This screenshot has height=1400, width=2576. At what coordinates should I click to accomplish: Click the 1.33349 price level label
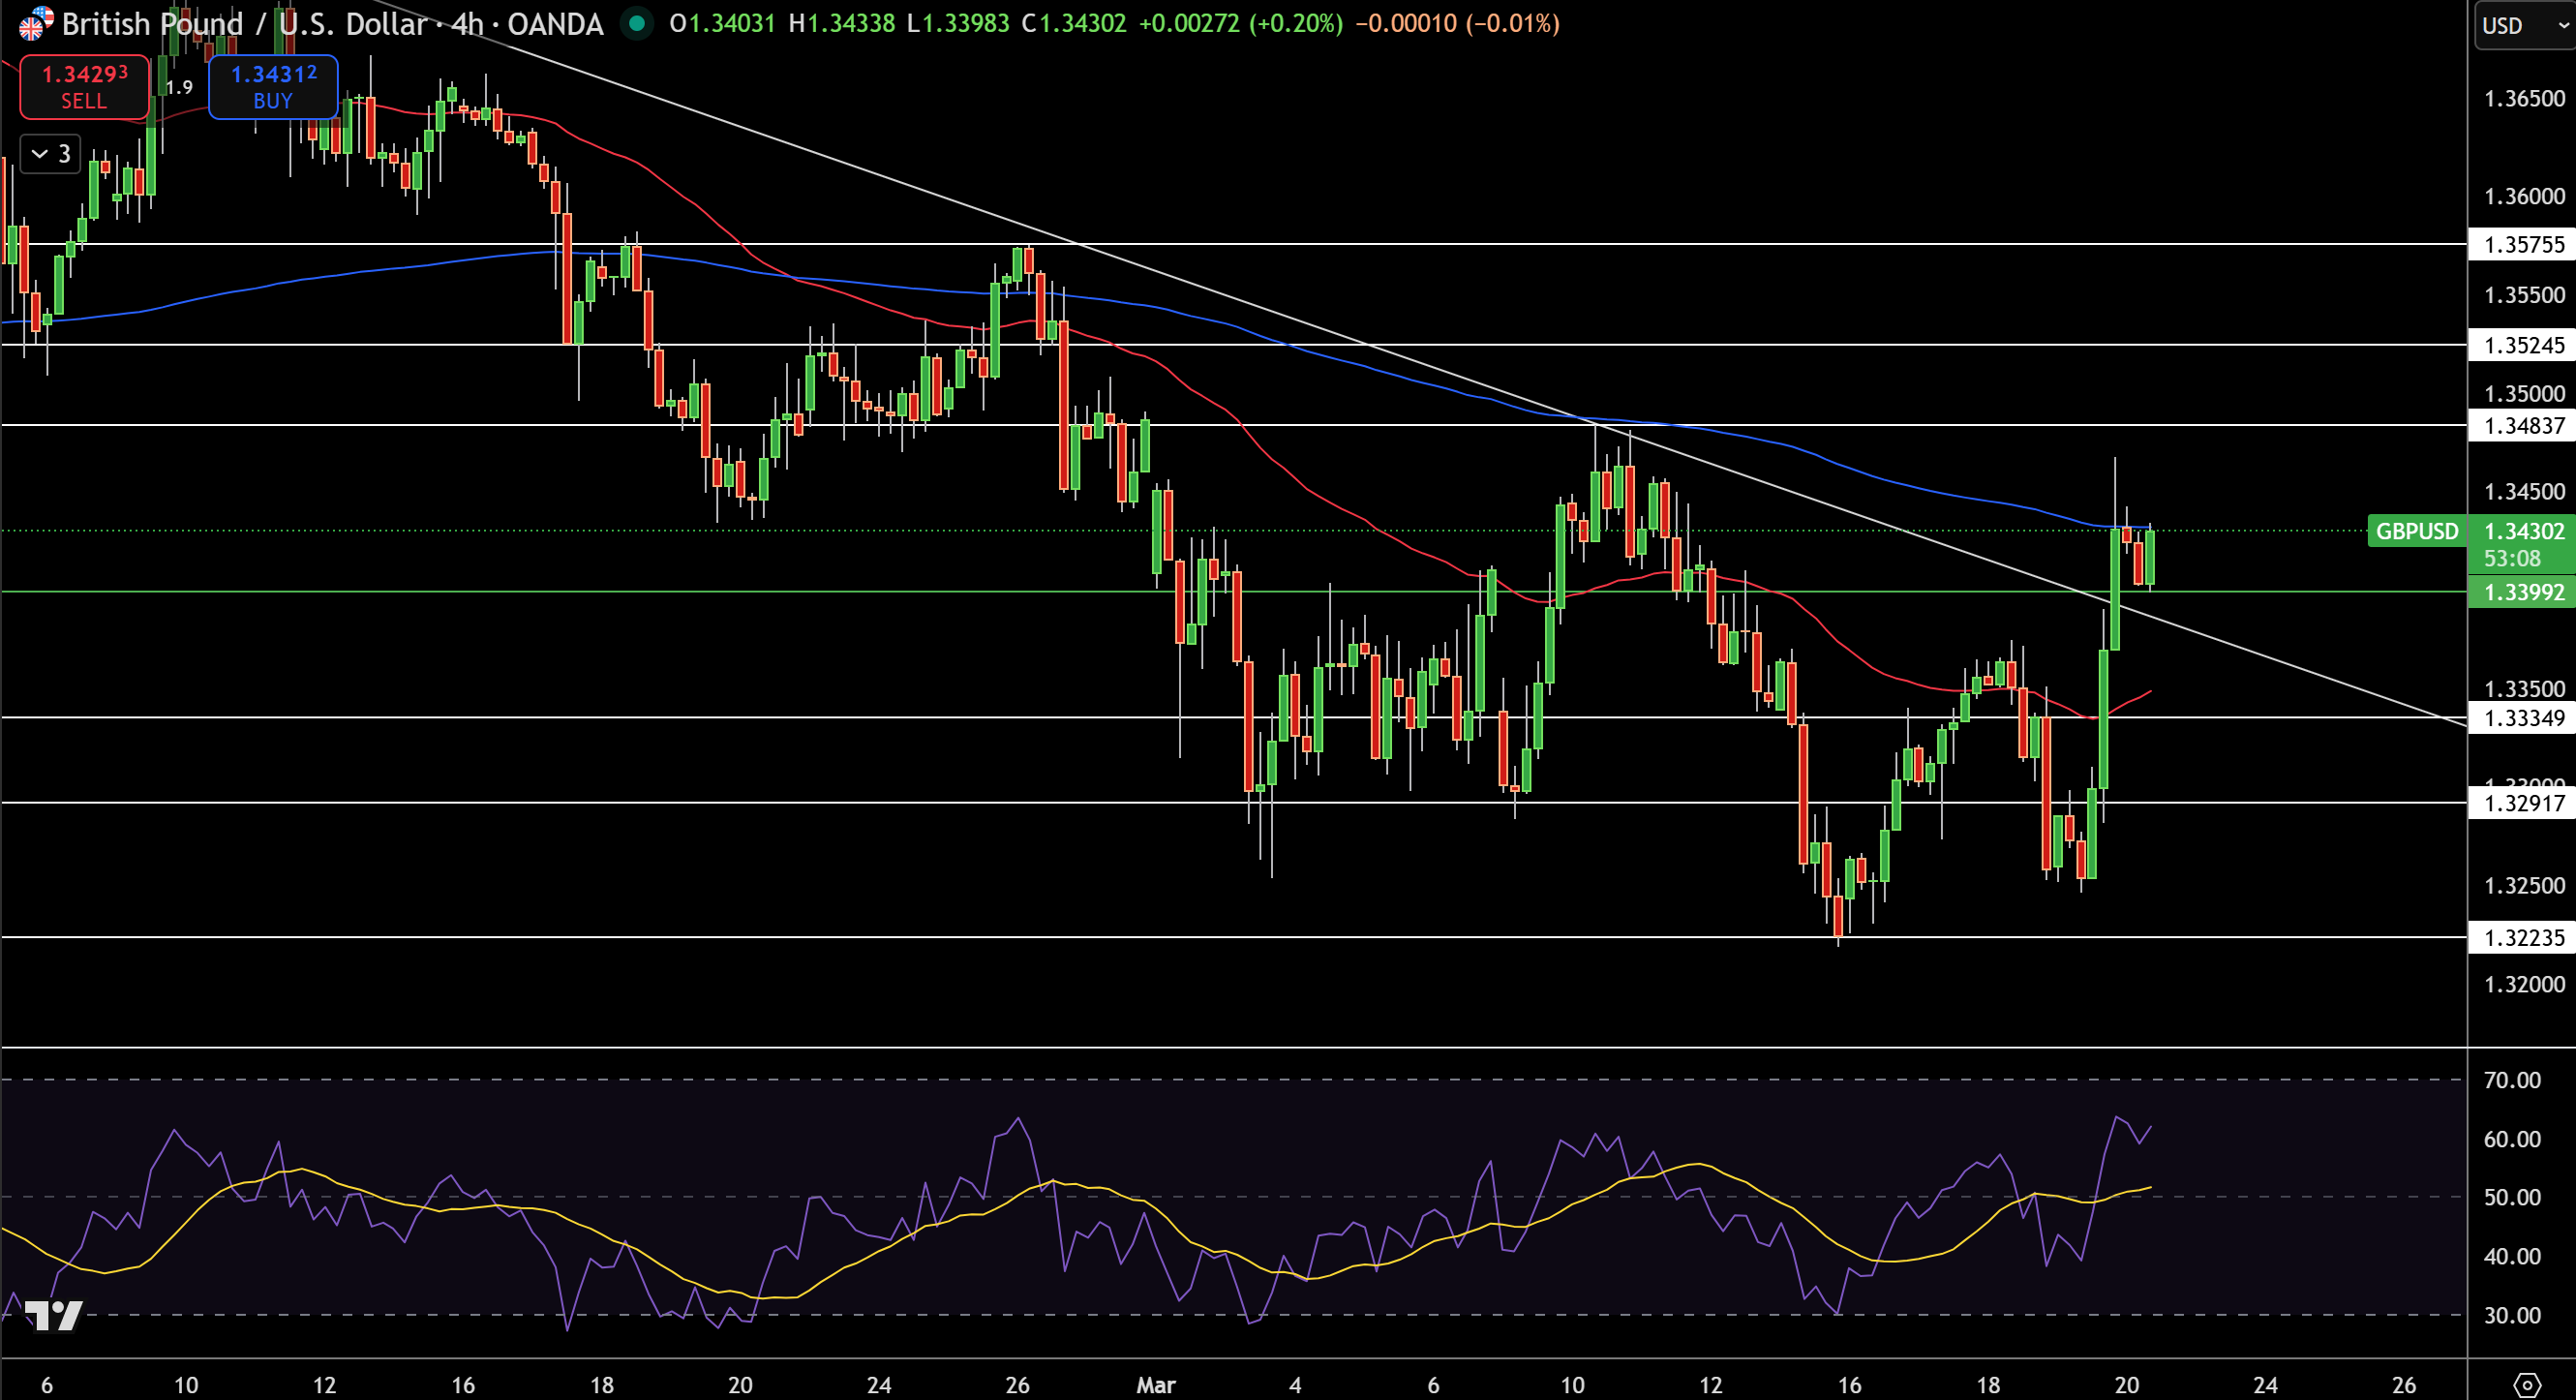click(x=2523, y=718)
